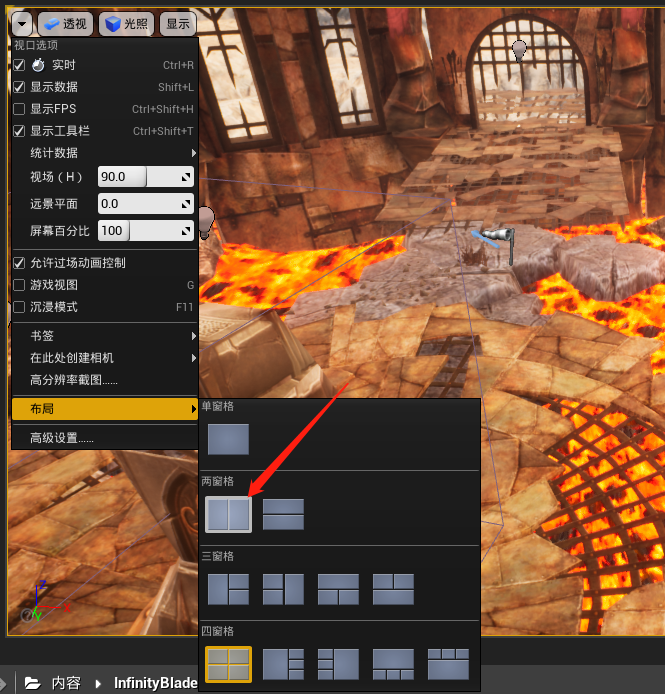Click the 内容 breadcrumb path entry

click(x=66, y=683)
